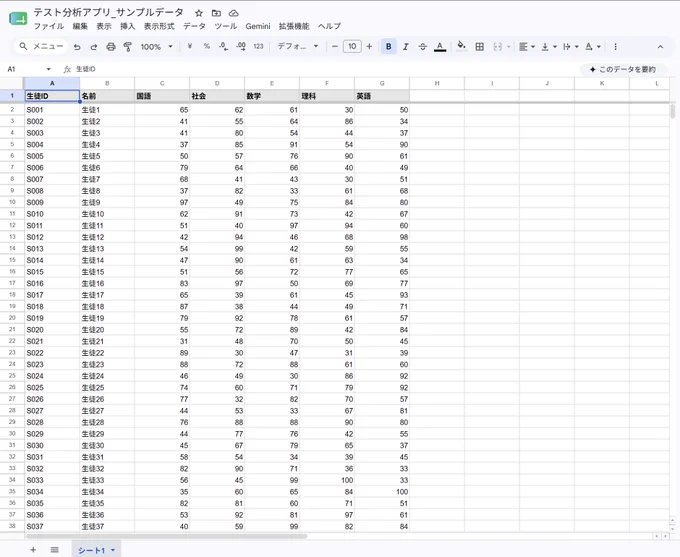Image resolution: width=680 pixels, height=557 pixels.
Task: Open the more options three-dot menu
Action: point(615,46)
